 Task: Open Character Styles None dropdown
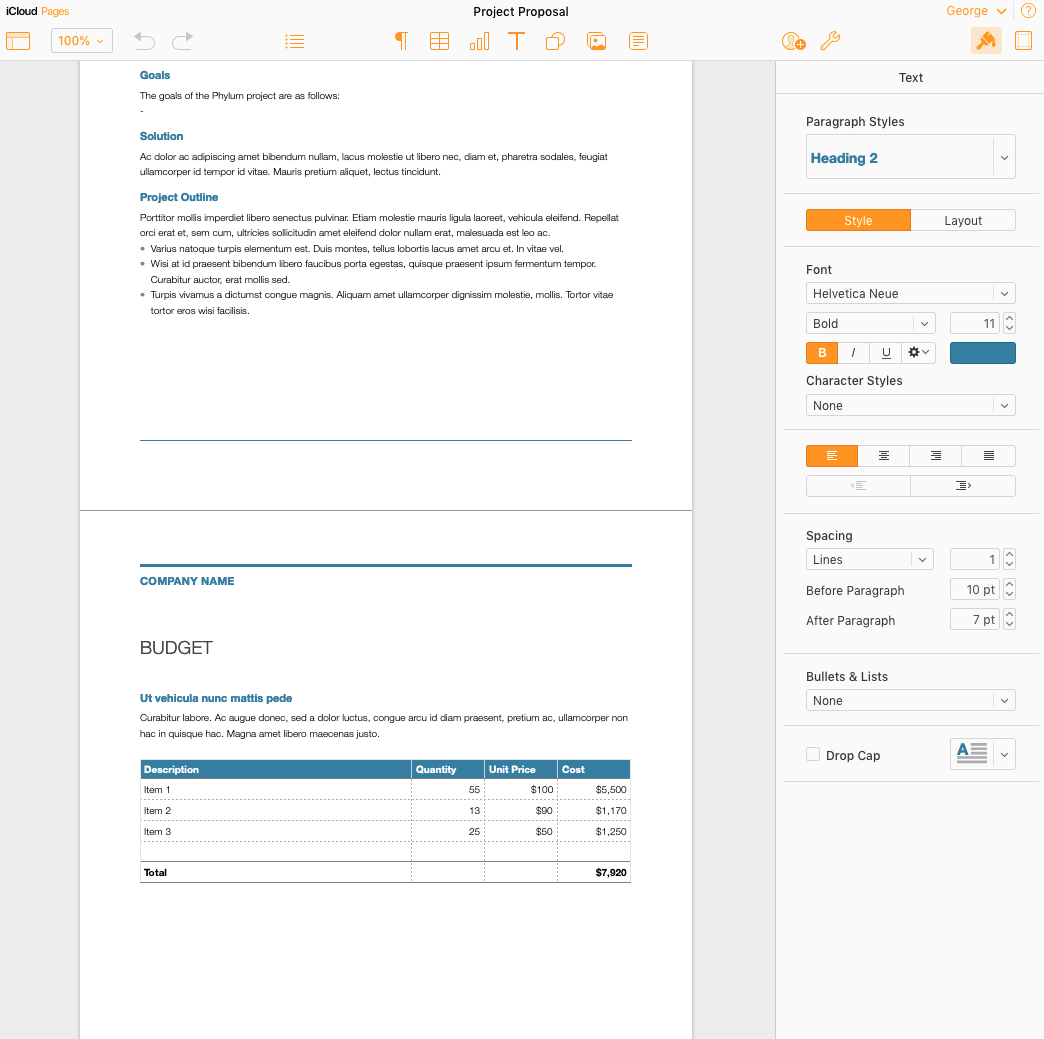(910, 406)
